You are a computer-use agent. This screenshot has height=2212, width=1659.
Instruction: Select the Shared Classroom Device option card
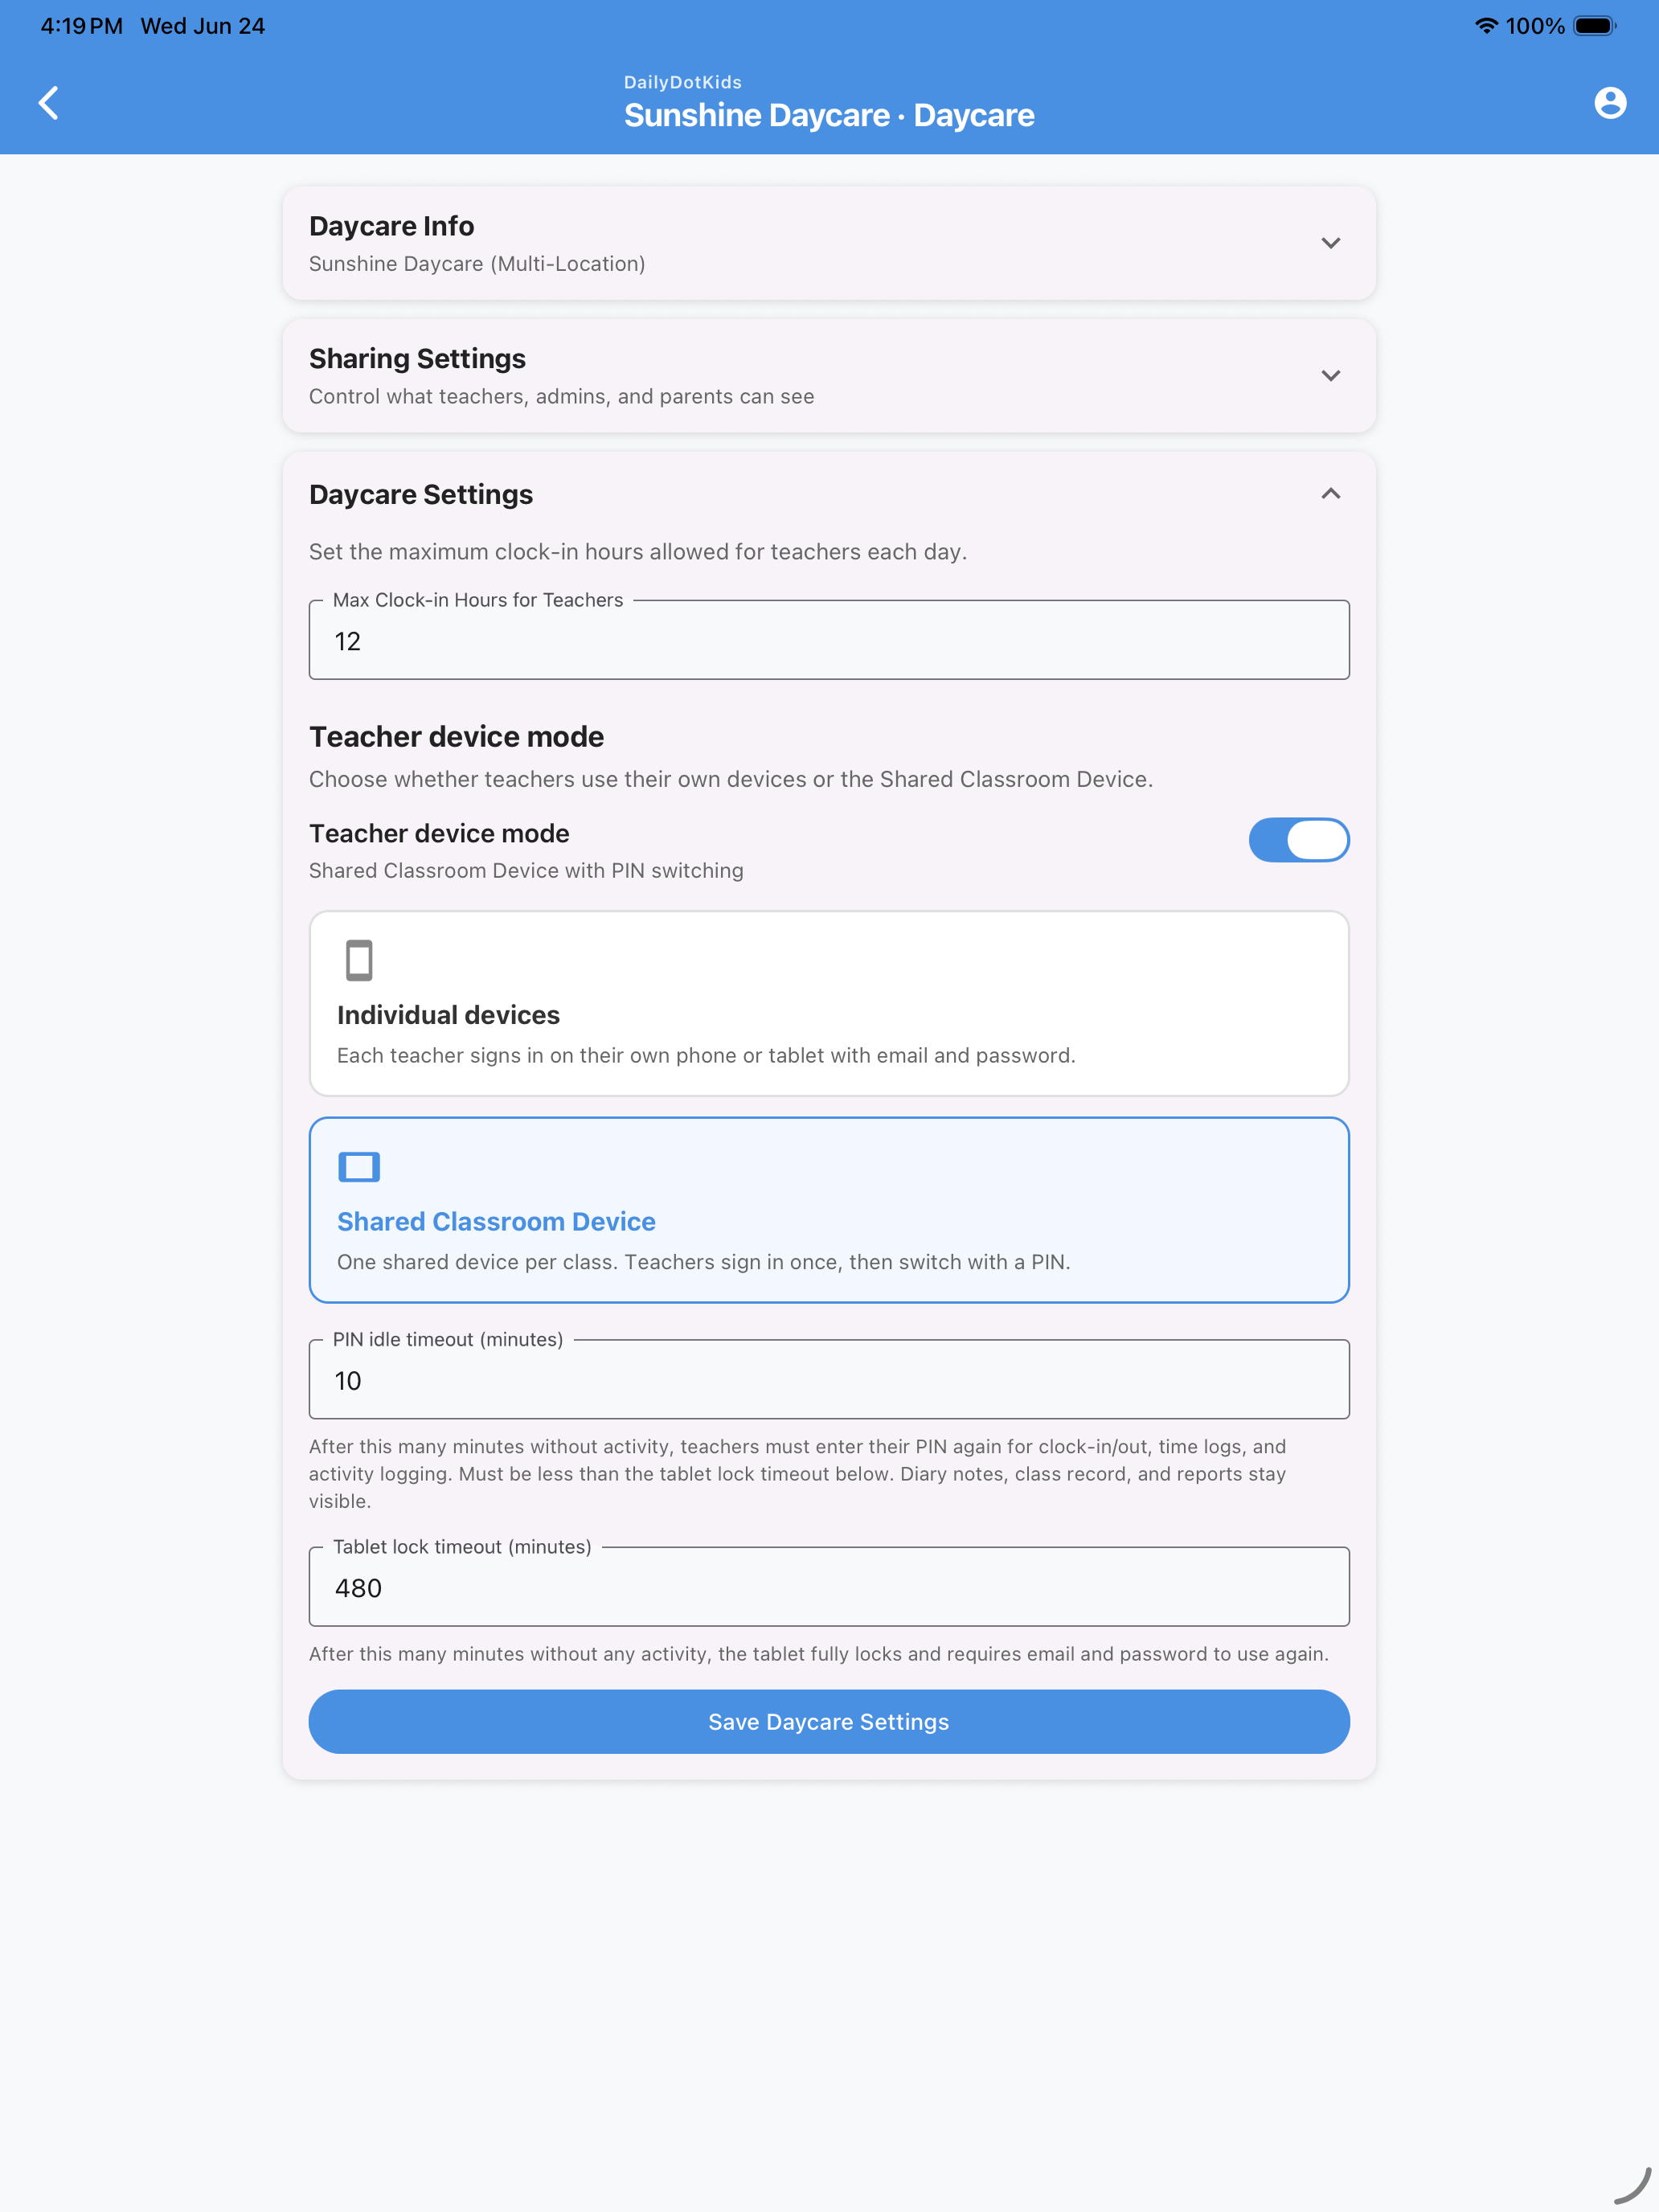point(829,1210)
